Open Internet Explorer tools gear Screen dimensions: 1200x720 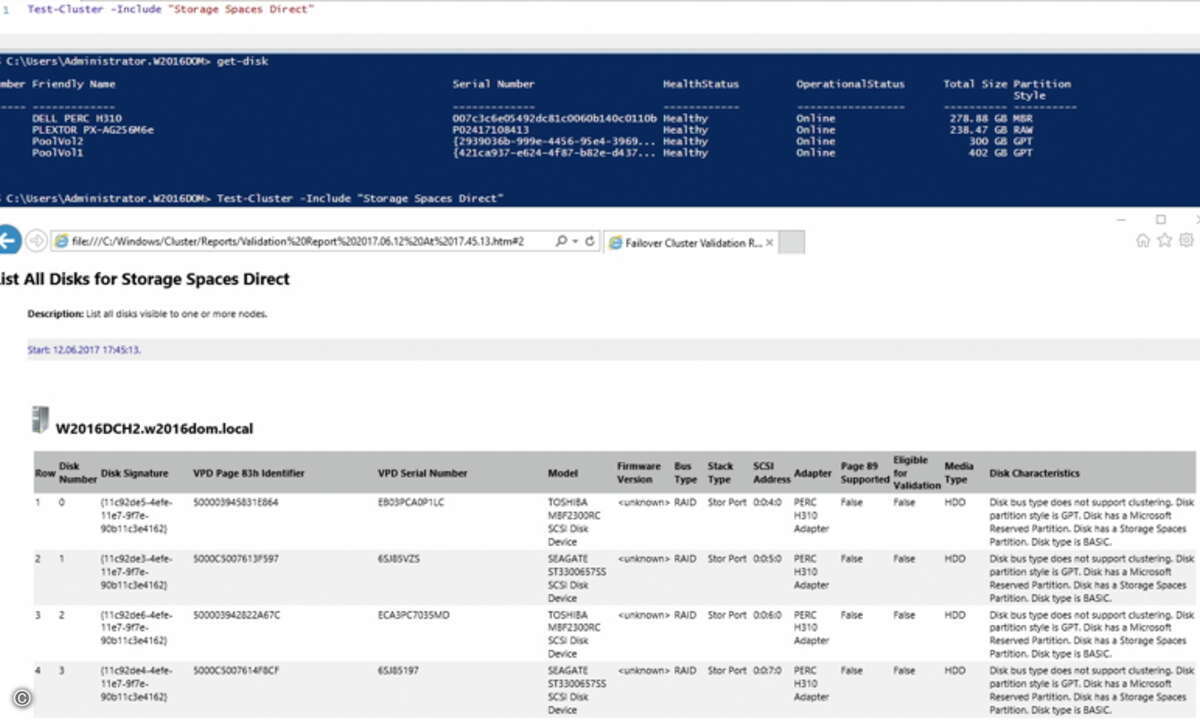(1186, 240)
